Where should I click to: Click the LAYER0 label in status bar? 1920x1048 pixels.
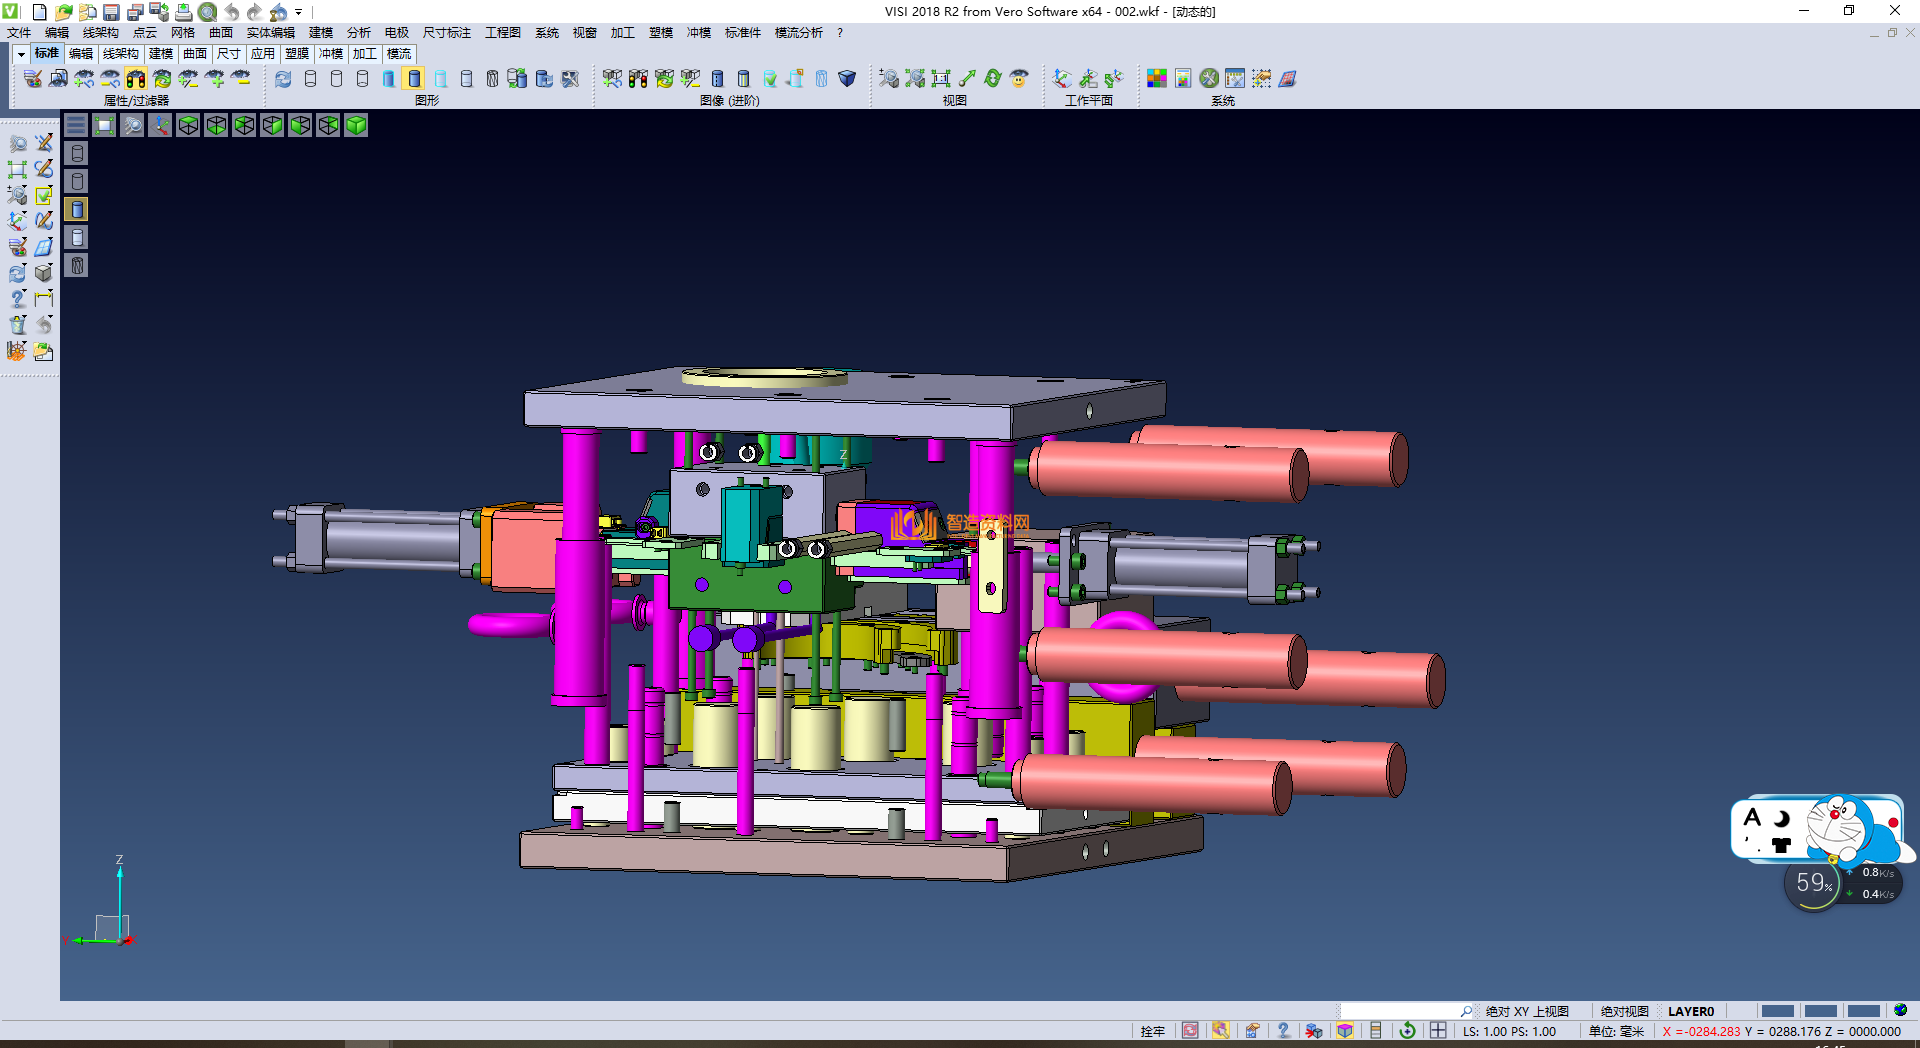[1690, 1011]
